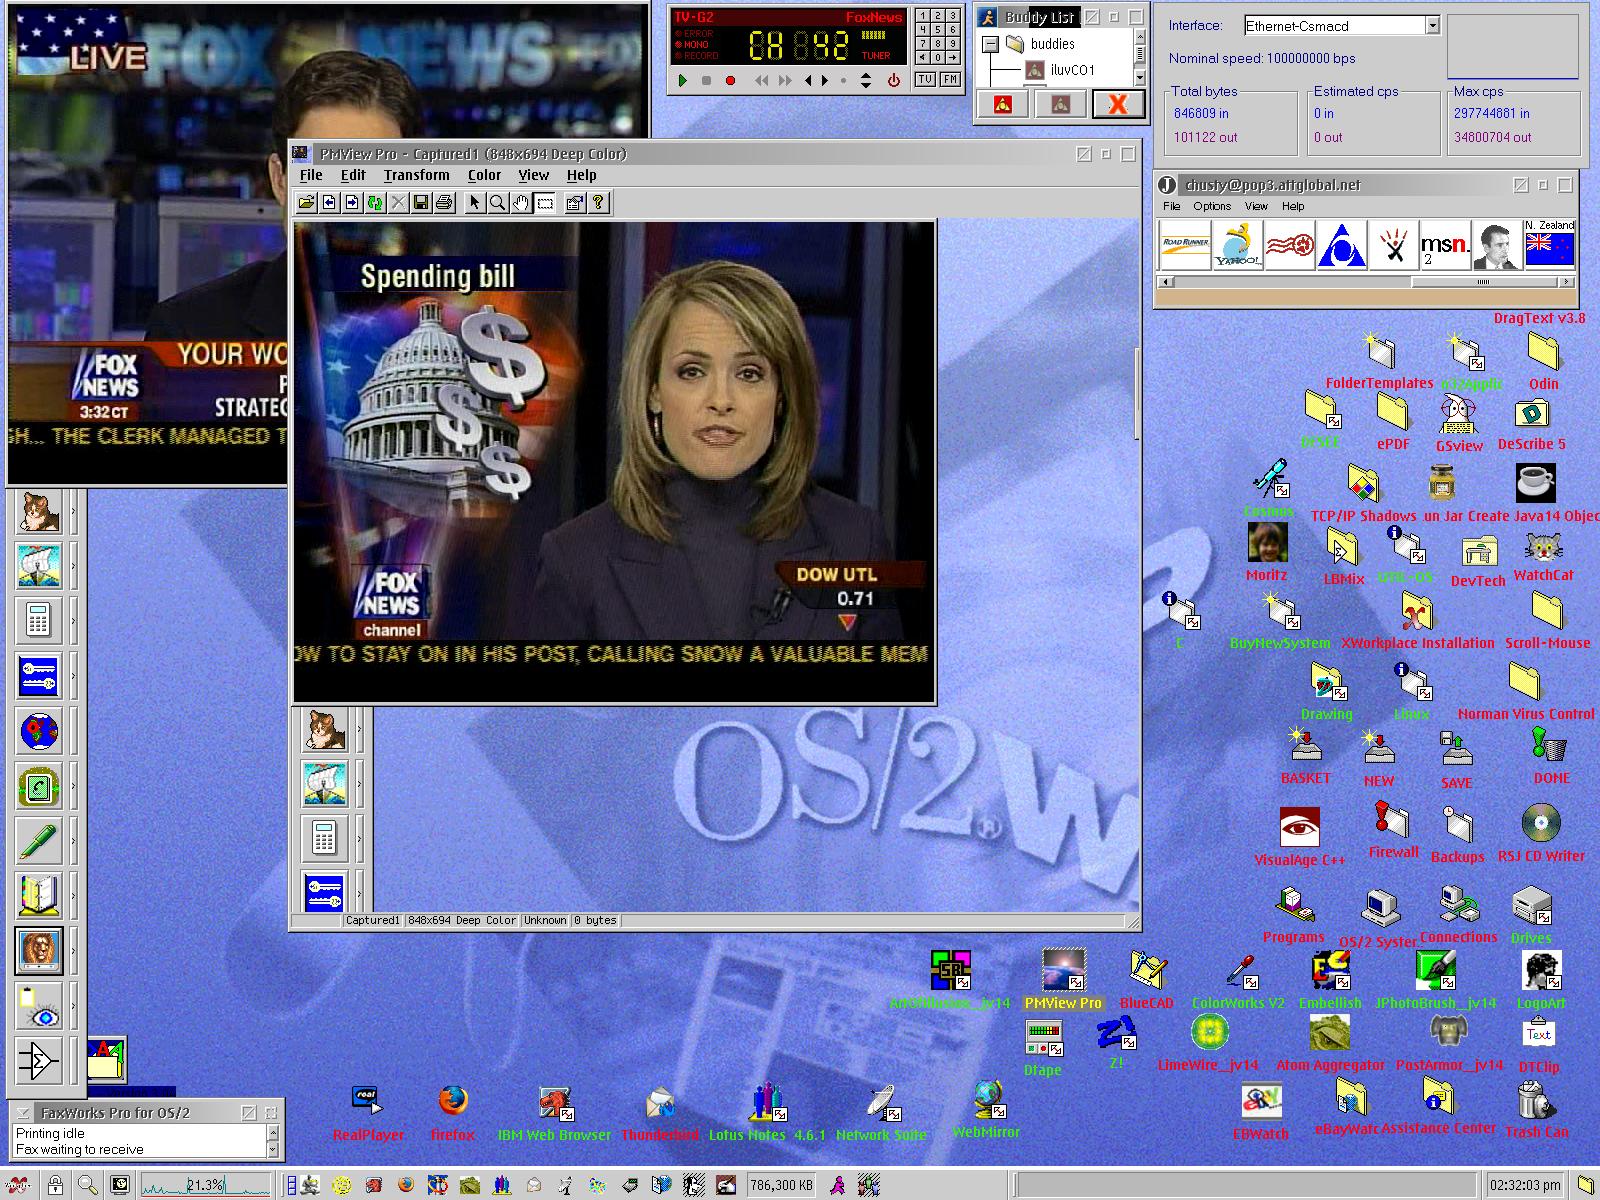Click the Road Runner account icon
Viewport: 1600px width, 1200px height.
point(1185,245)
